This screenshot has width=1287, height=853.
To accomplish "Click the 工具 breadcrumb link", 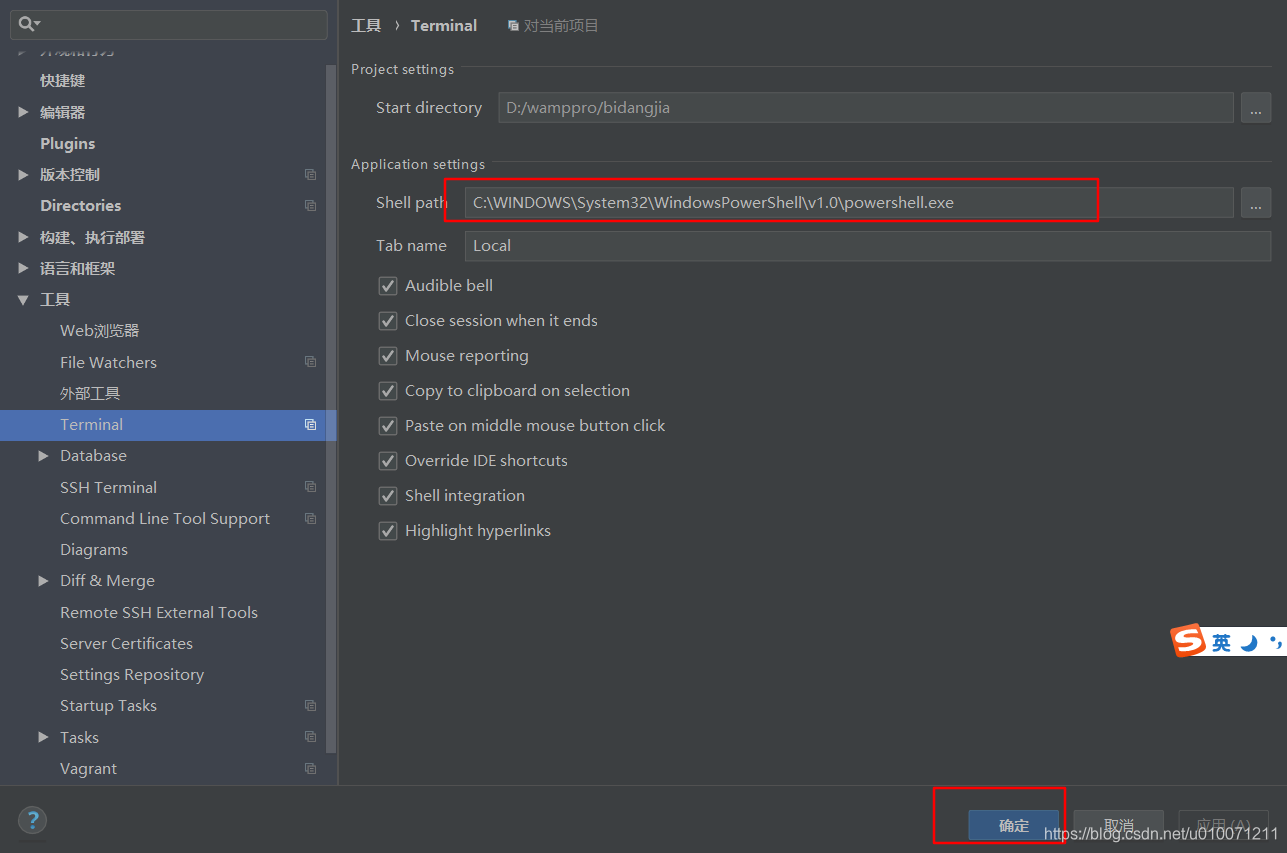I will point(366,25).
